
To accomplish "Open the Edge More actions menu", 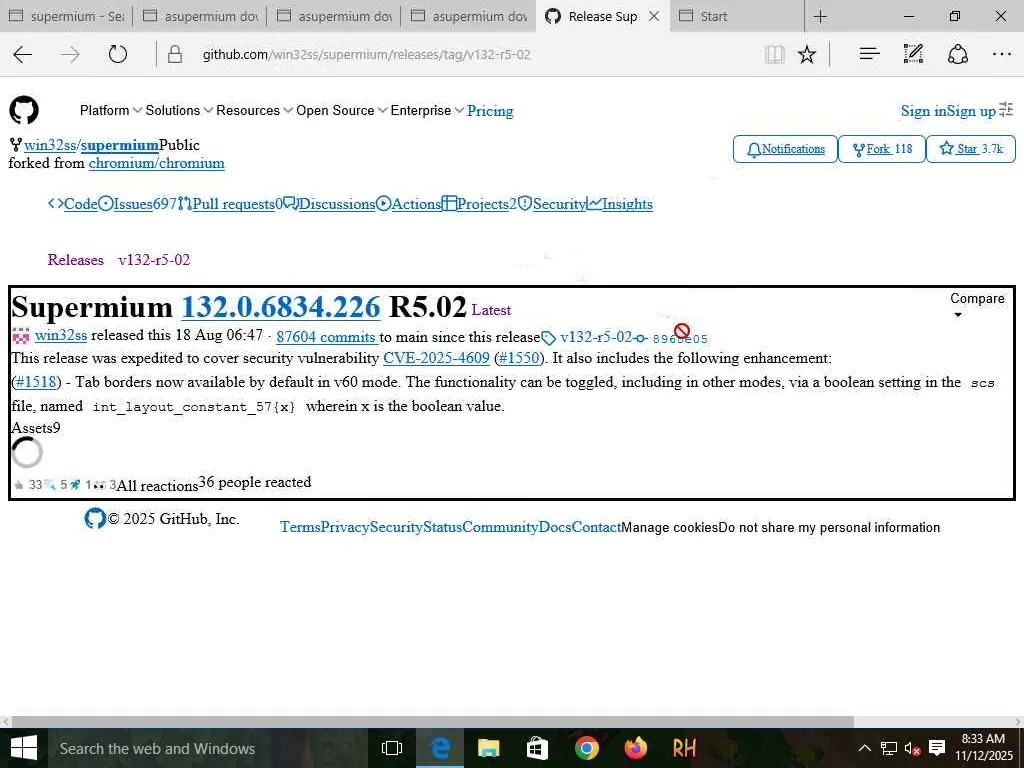I will pos(1001,54).
